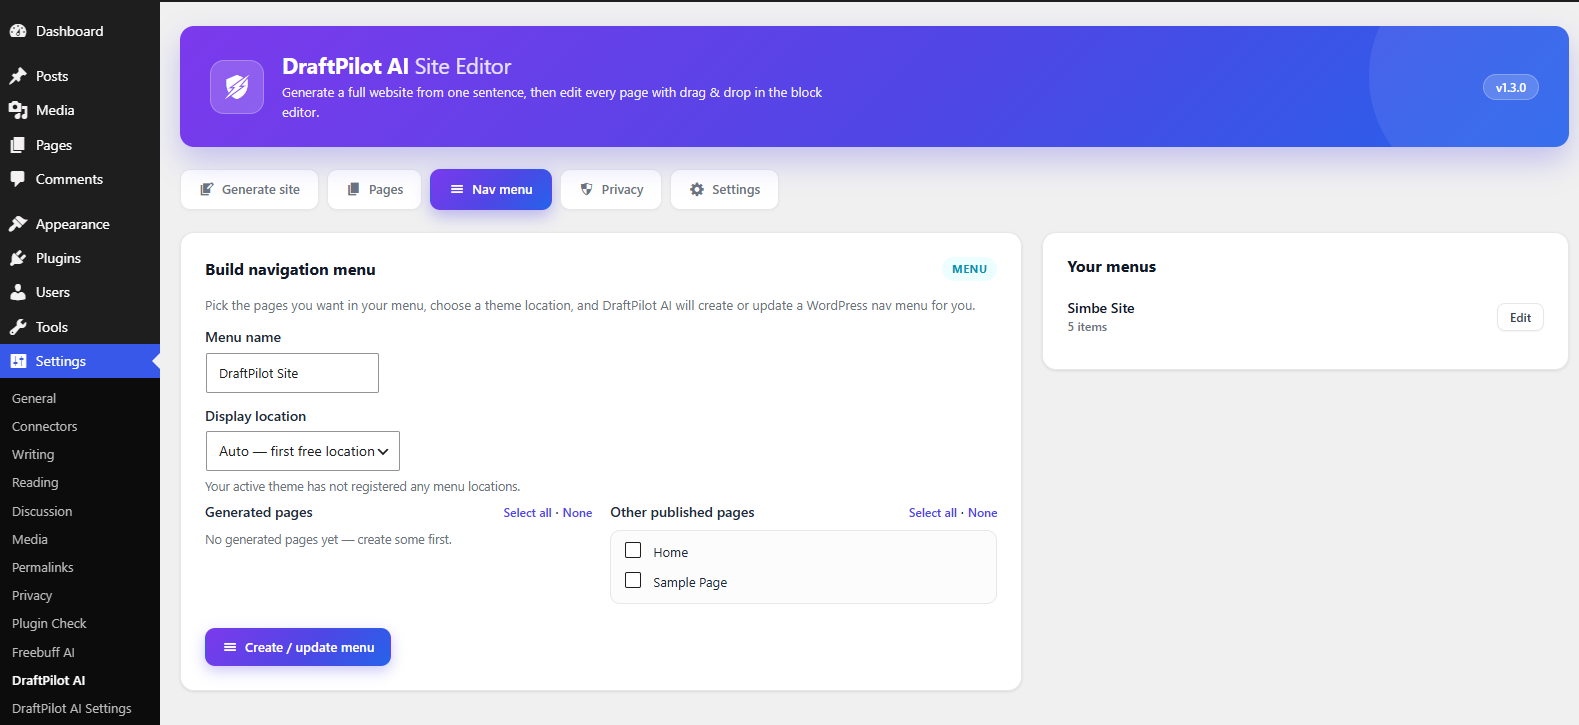
Task: Click the Dashboard gauge icon
Action: 18,31
